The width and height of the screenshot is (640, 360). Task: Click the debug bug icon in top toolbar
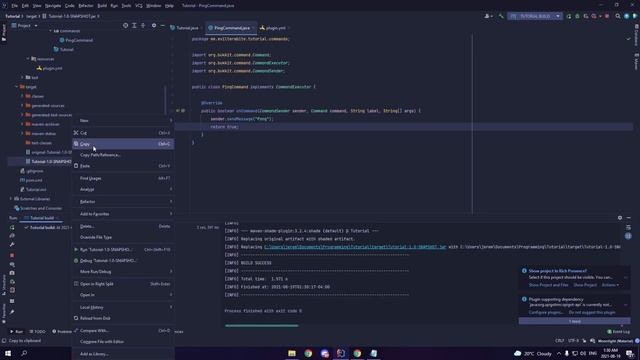tap(577, 16)
